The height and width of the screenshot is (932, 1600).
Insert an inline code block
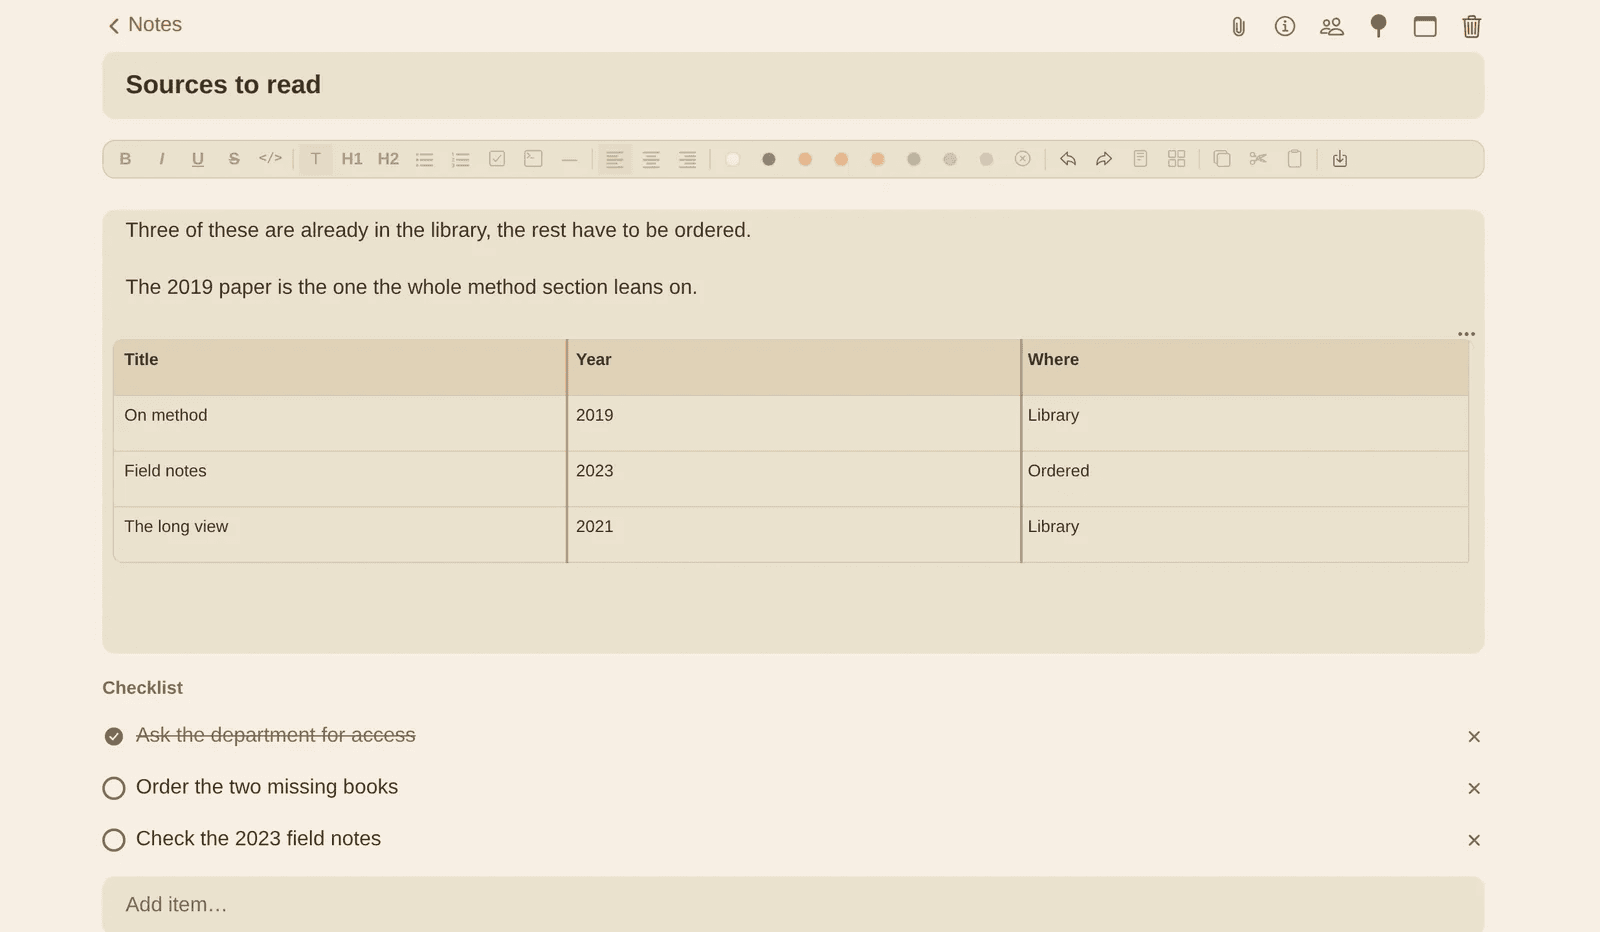point(270,159)
